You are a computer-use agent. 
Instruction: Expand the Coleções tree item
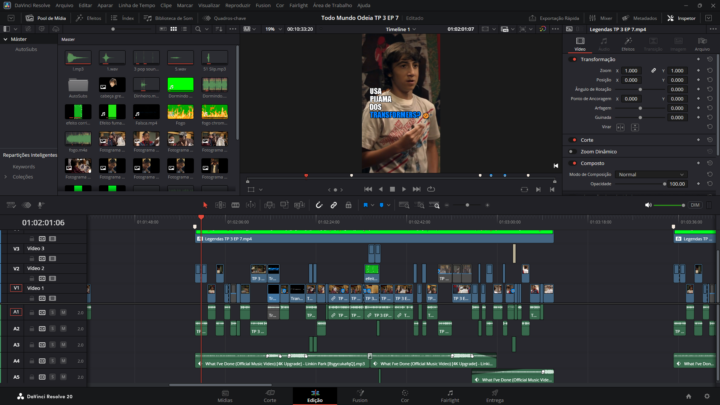point(5,176)
